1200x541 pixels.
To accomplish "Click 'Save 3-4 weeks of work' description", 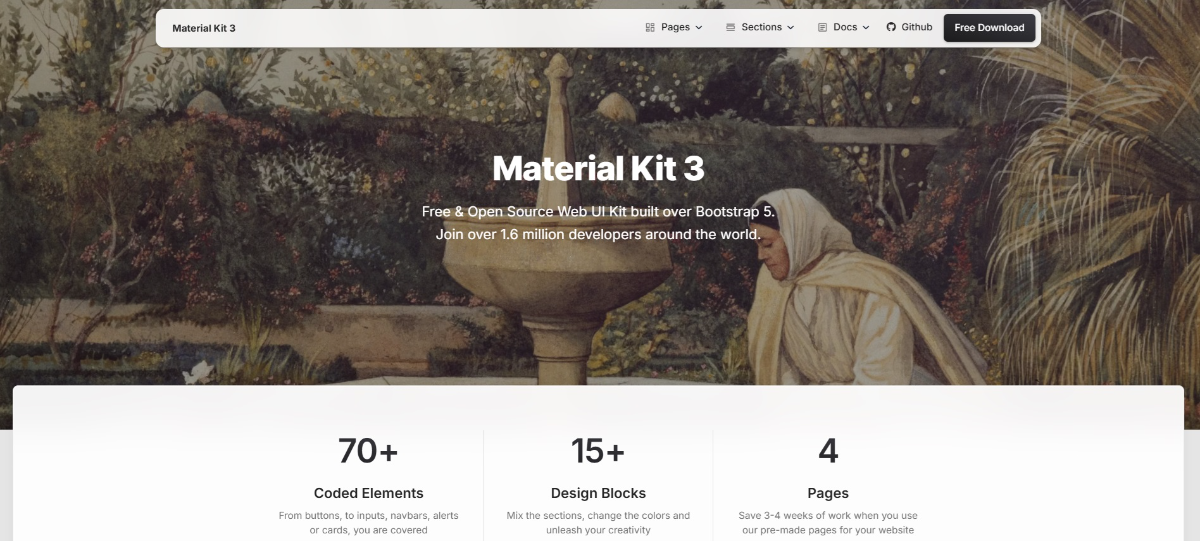I will (x=828, y=523).
